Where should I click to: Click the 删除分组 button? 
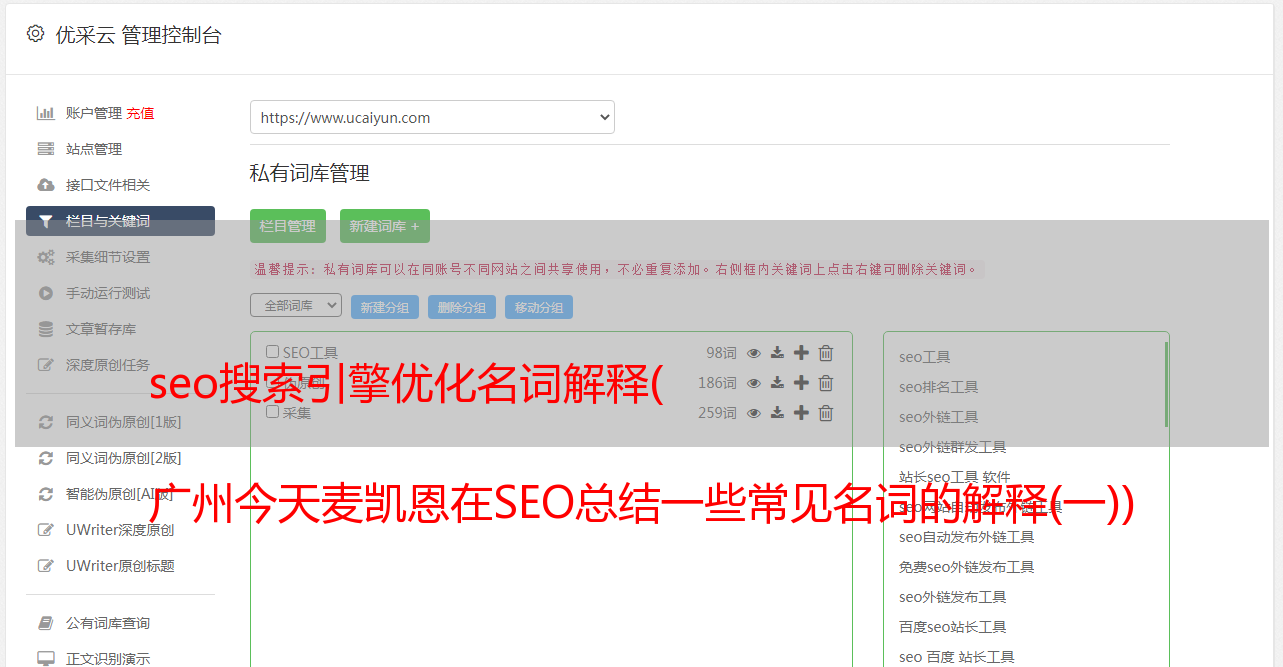pyautogui.click(x=462, y=307)
